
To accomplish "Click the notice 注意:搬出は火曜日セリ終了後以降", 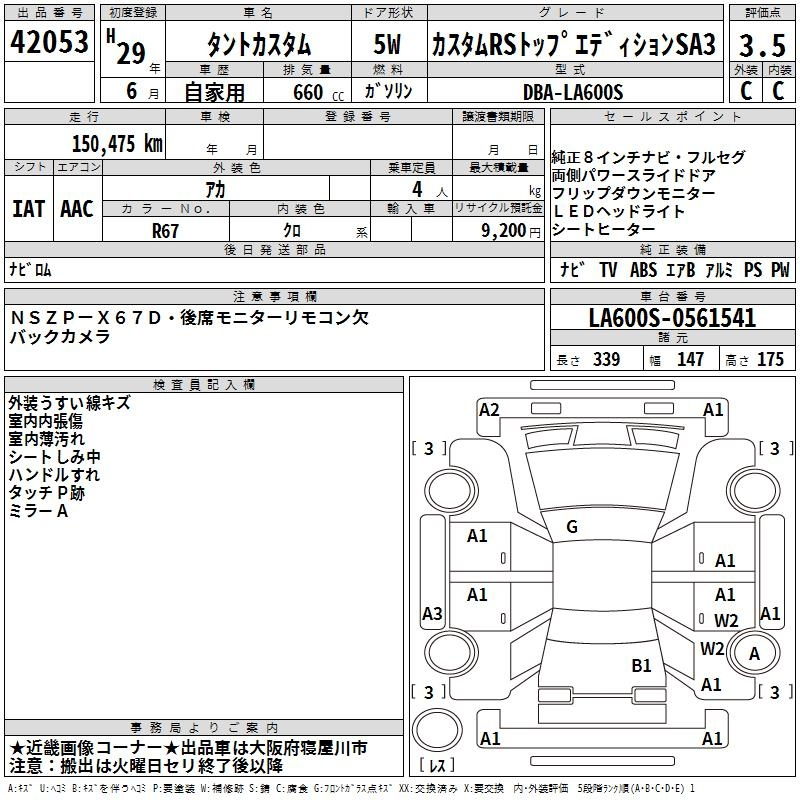I will click(146, 766).
